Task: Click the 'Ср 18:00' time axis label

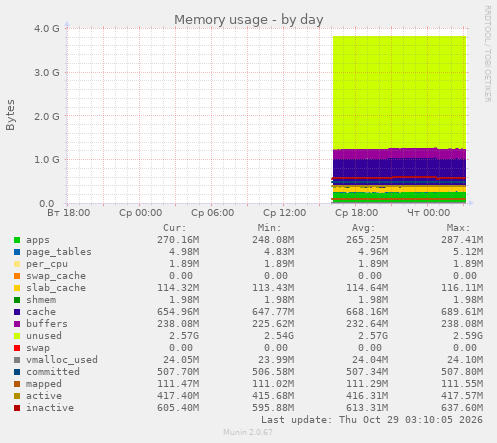Action: [x=357, y=213]
